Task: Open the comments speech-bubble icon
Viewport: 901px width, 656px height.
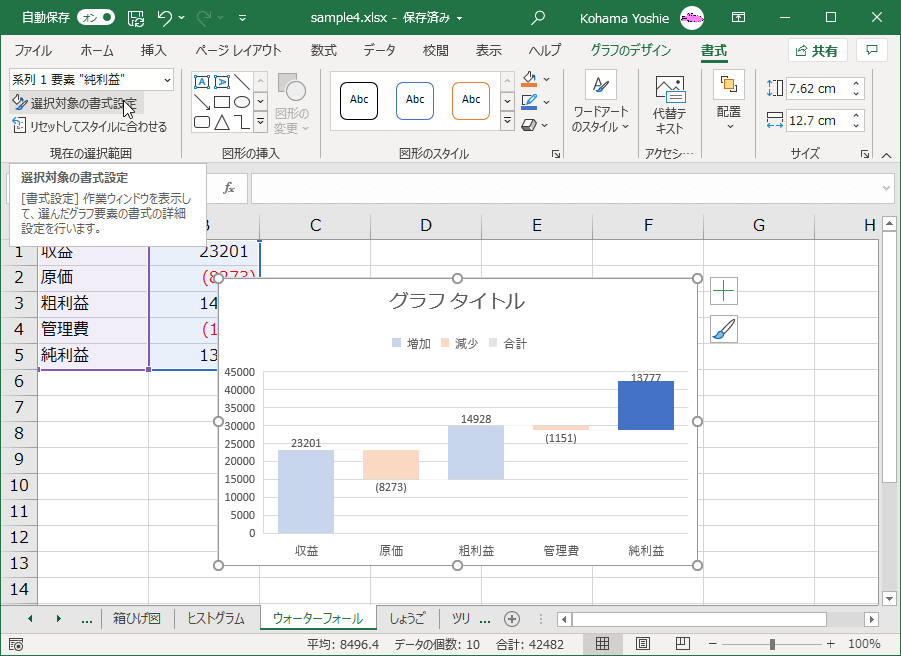Action: (872, 51)
